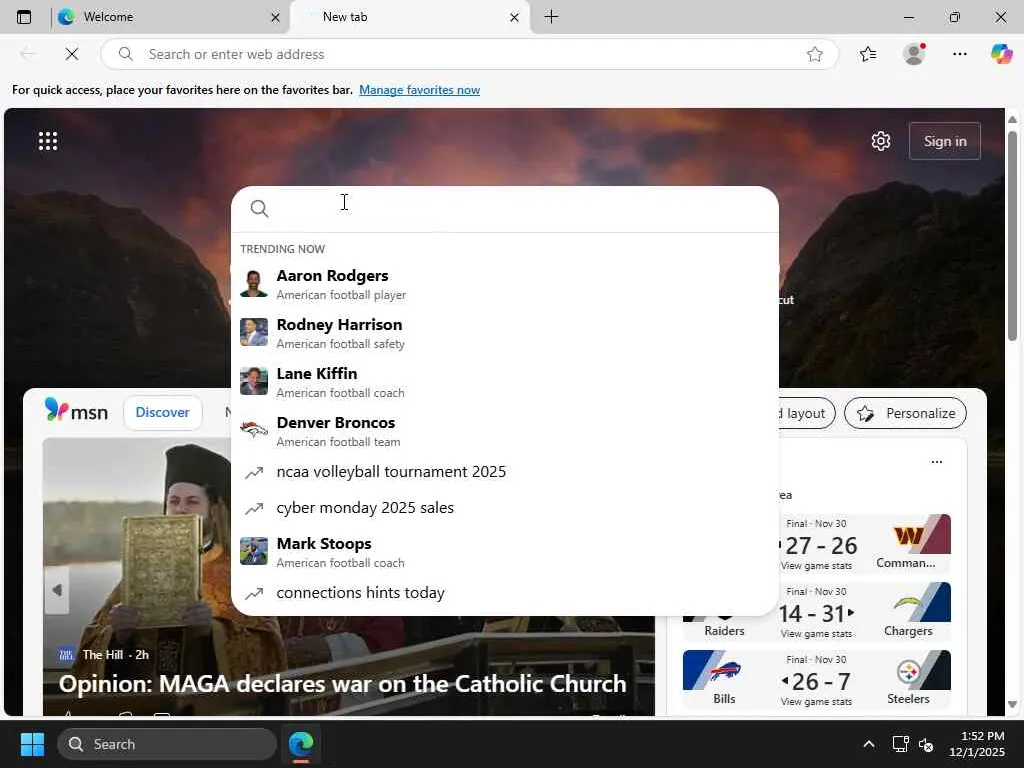Screen dimensions: 1024x768
Task: Click Manage favorites now link
Action: (419, 90)
